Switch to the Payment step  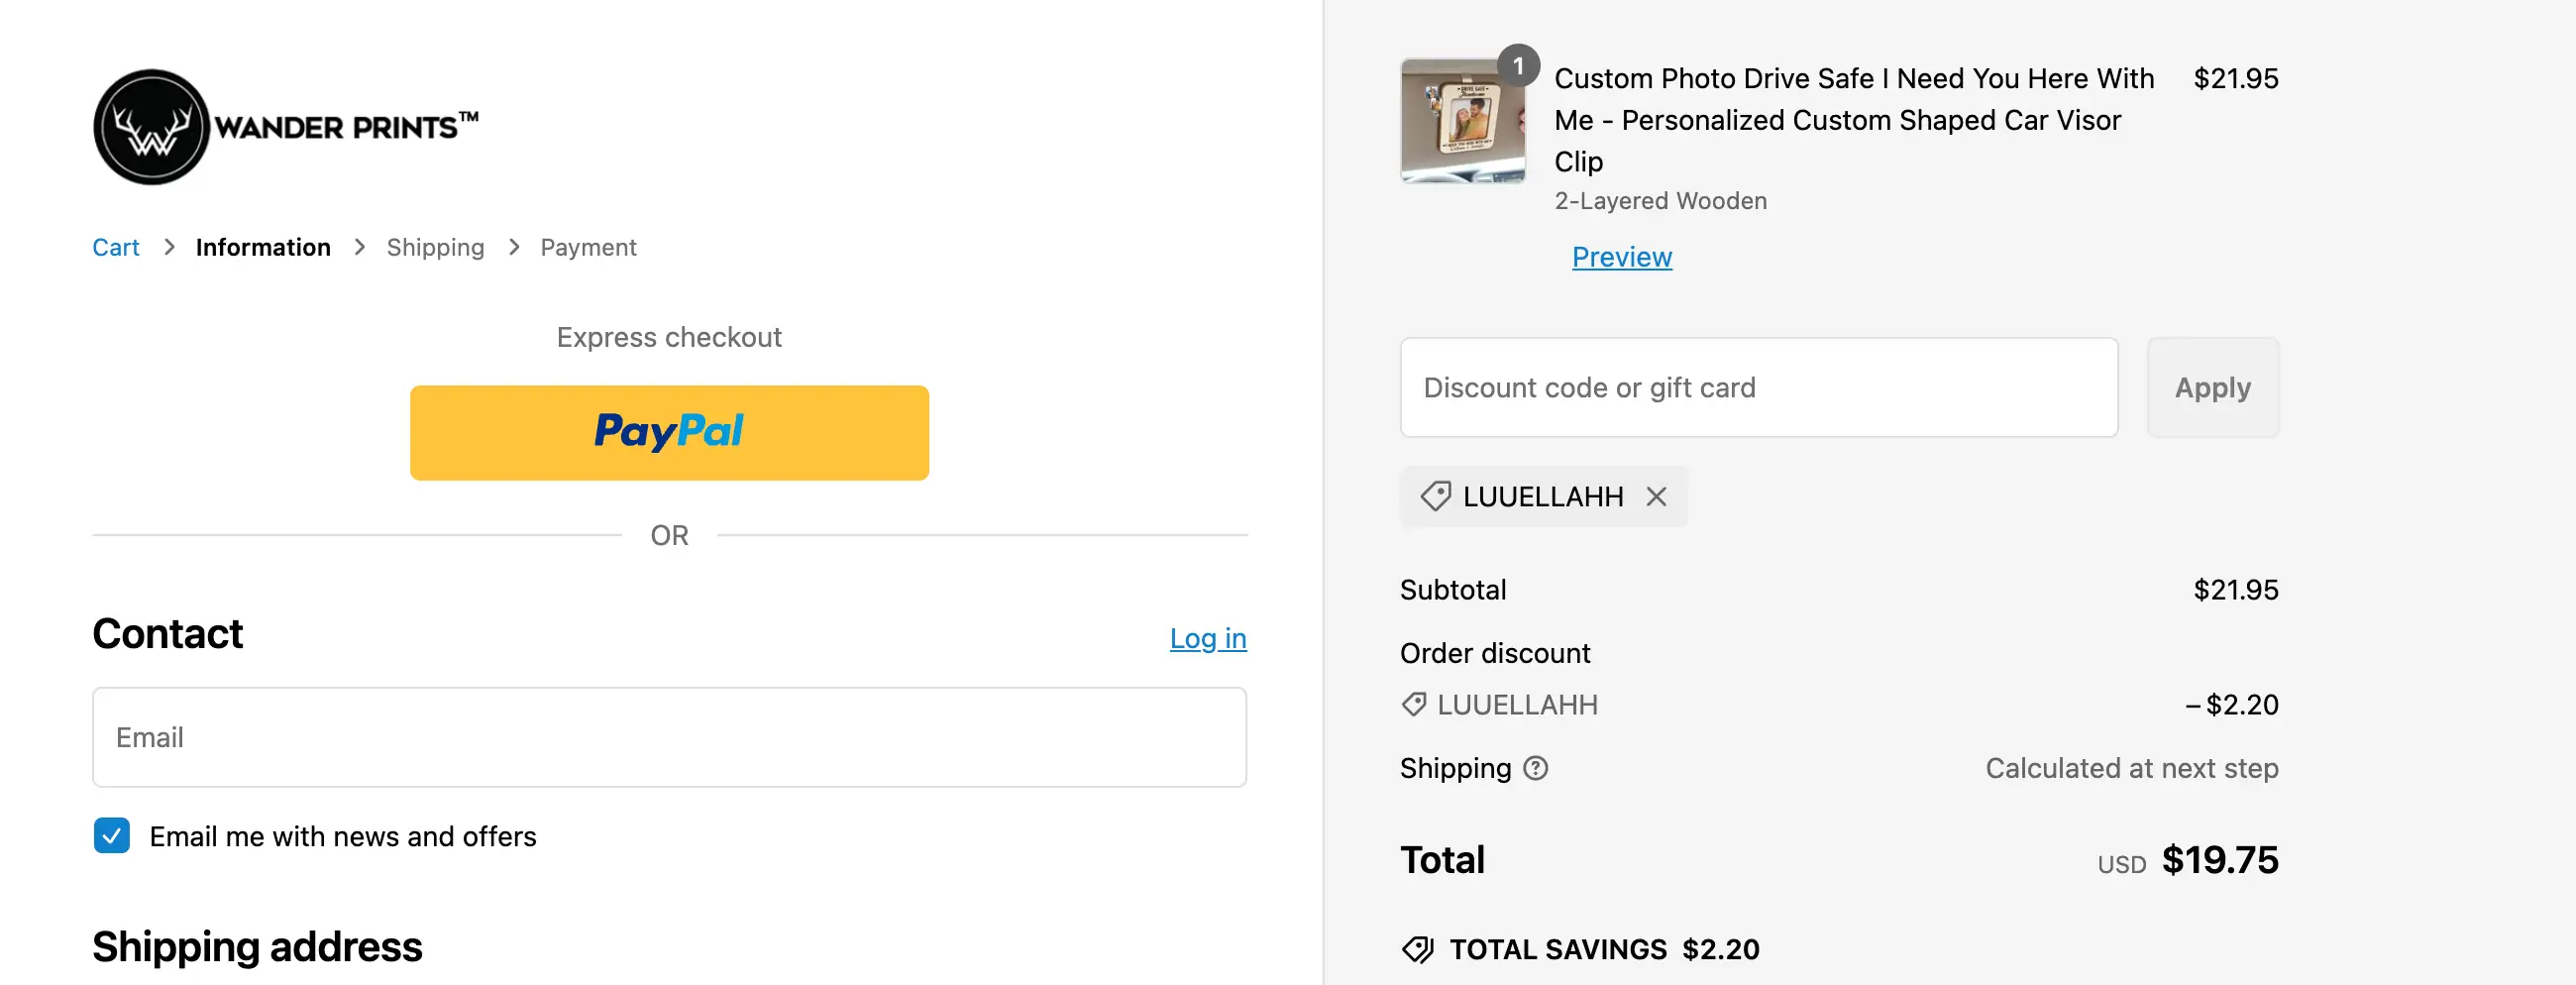click(x=588, y=247)
